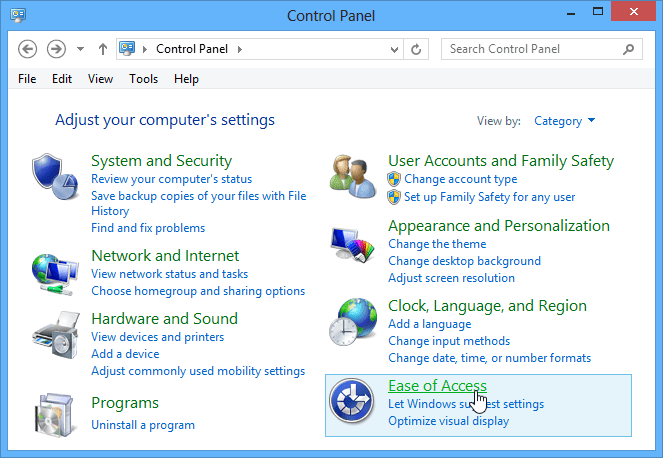Select Let Windows suggest settings
Image resolution: width=663 pixels, height=458 pixels.
tap(466, 404)
